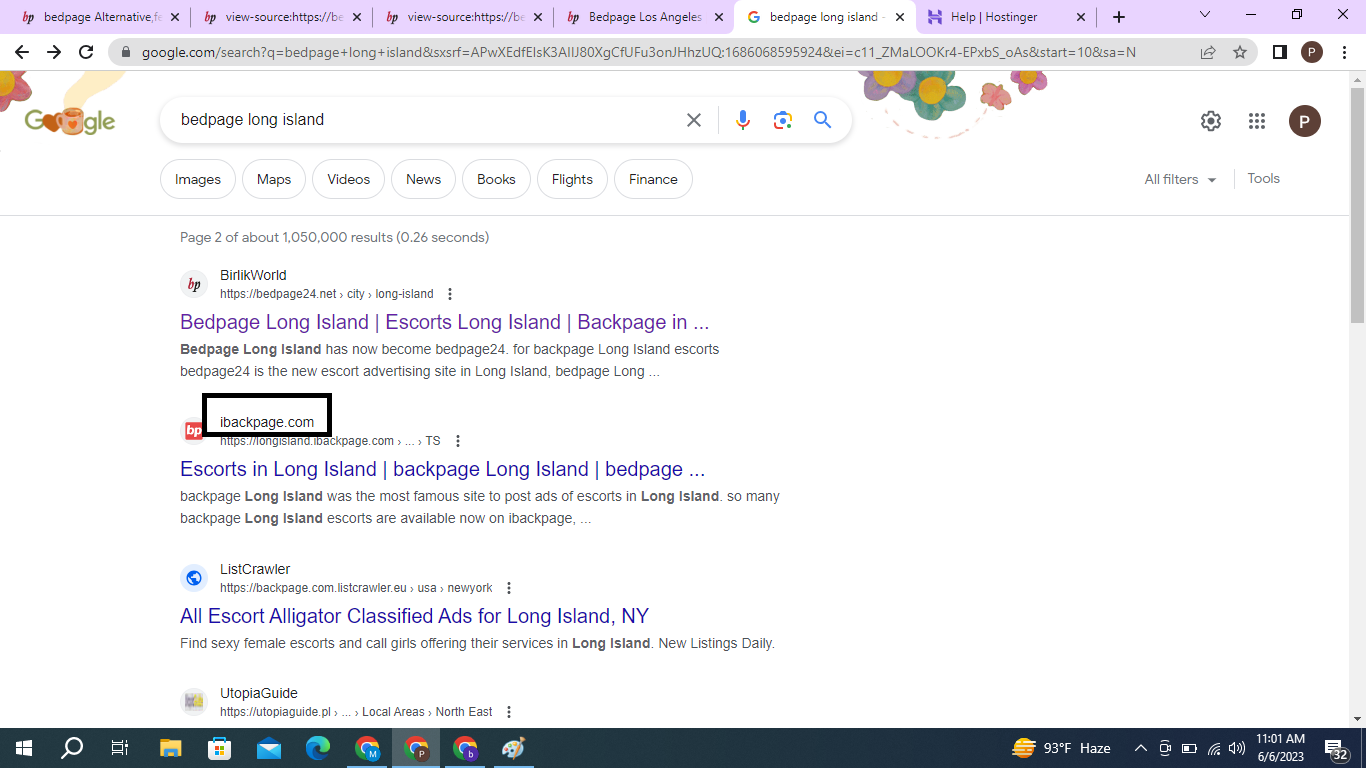The image size is (1366, 768).
Task: Open the clock showing 11:01 AM
Action: pyautogui.click(x=1280, y=748)
